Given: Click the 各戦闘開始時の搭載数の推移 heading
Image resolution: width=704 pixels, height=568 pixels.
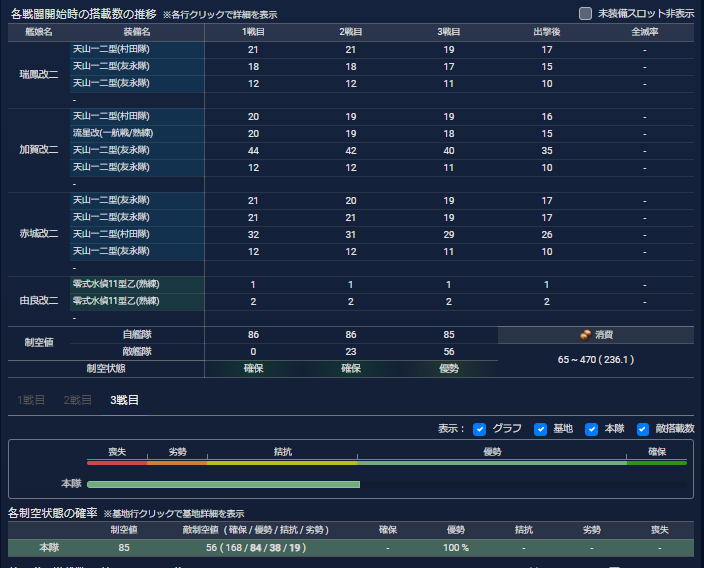Looking at the screenshot, I should [84, 14].
